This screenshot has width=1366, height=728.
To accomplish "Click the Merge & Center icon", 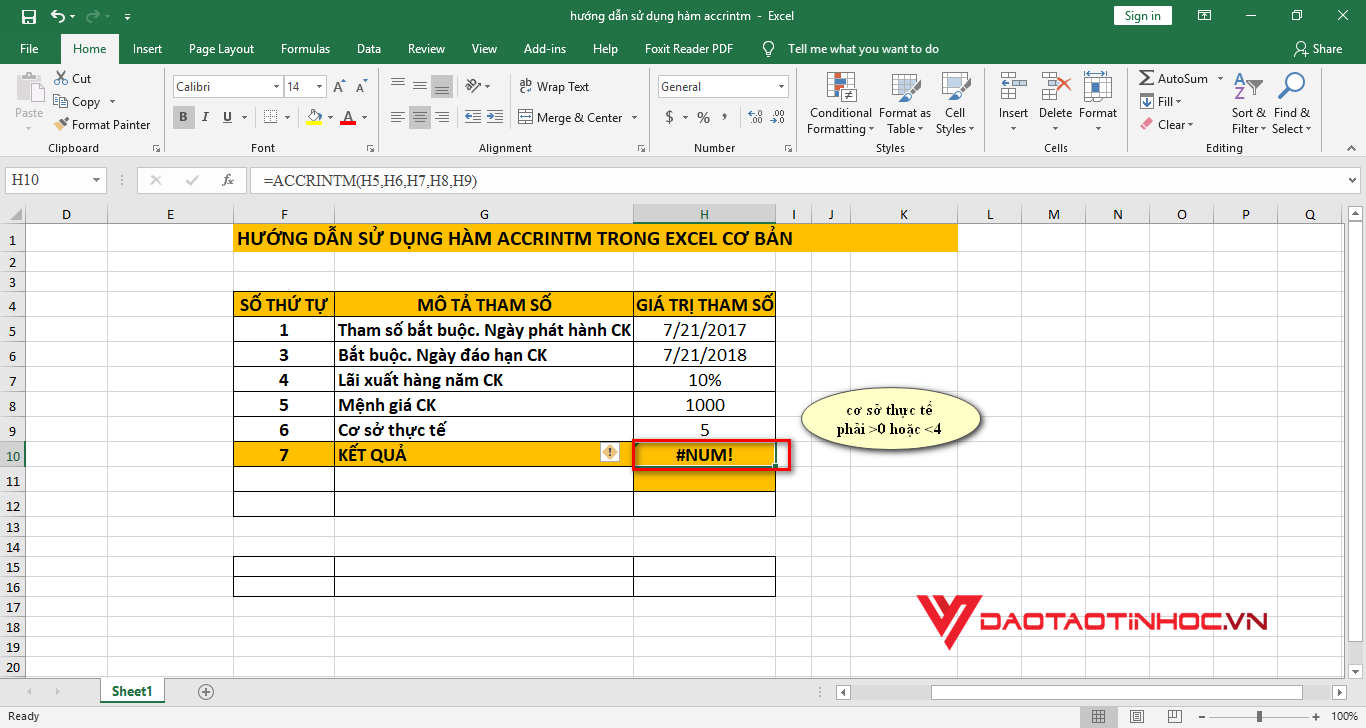I will tap(526, 118).
